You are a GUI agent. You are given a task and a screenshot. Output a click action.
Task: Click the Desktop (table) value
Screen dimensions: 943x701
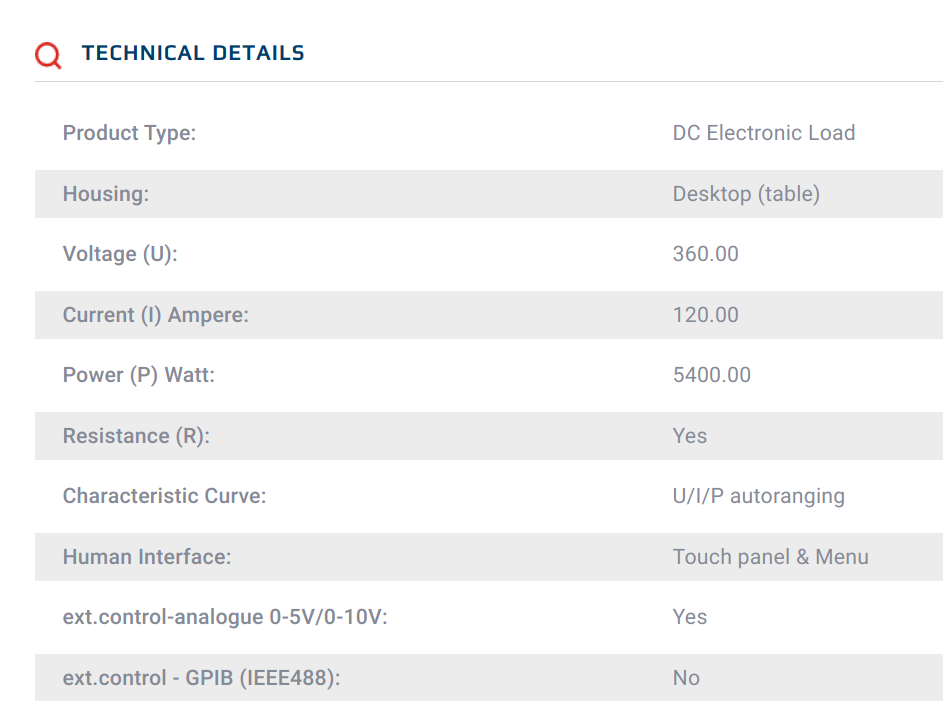coord(745,194)
